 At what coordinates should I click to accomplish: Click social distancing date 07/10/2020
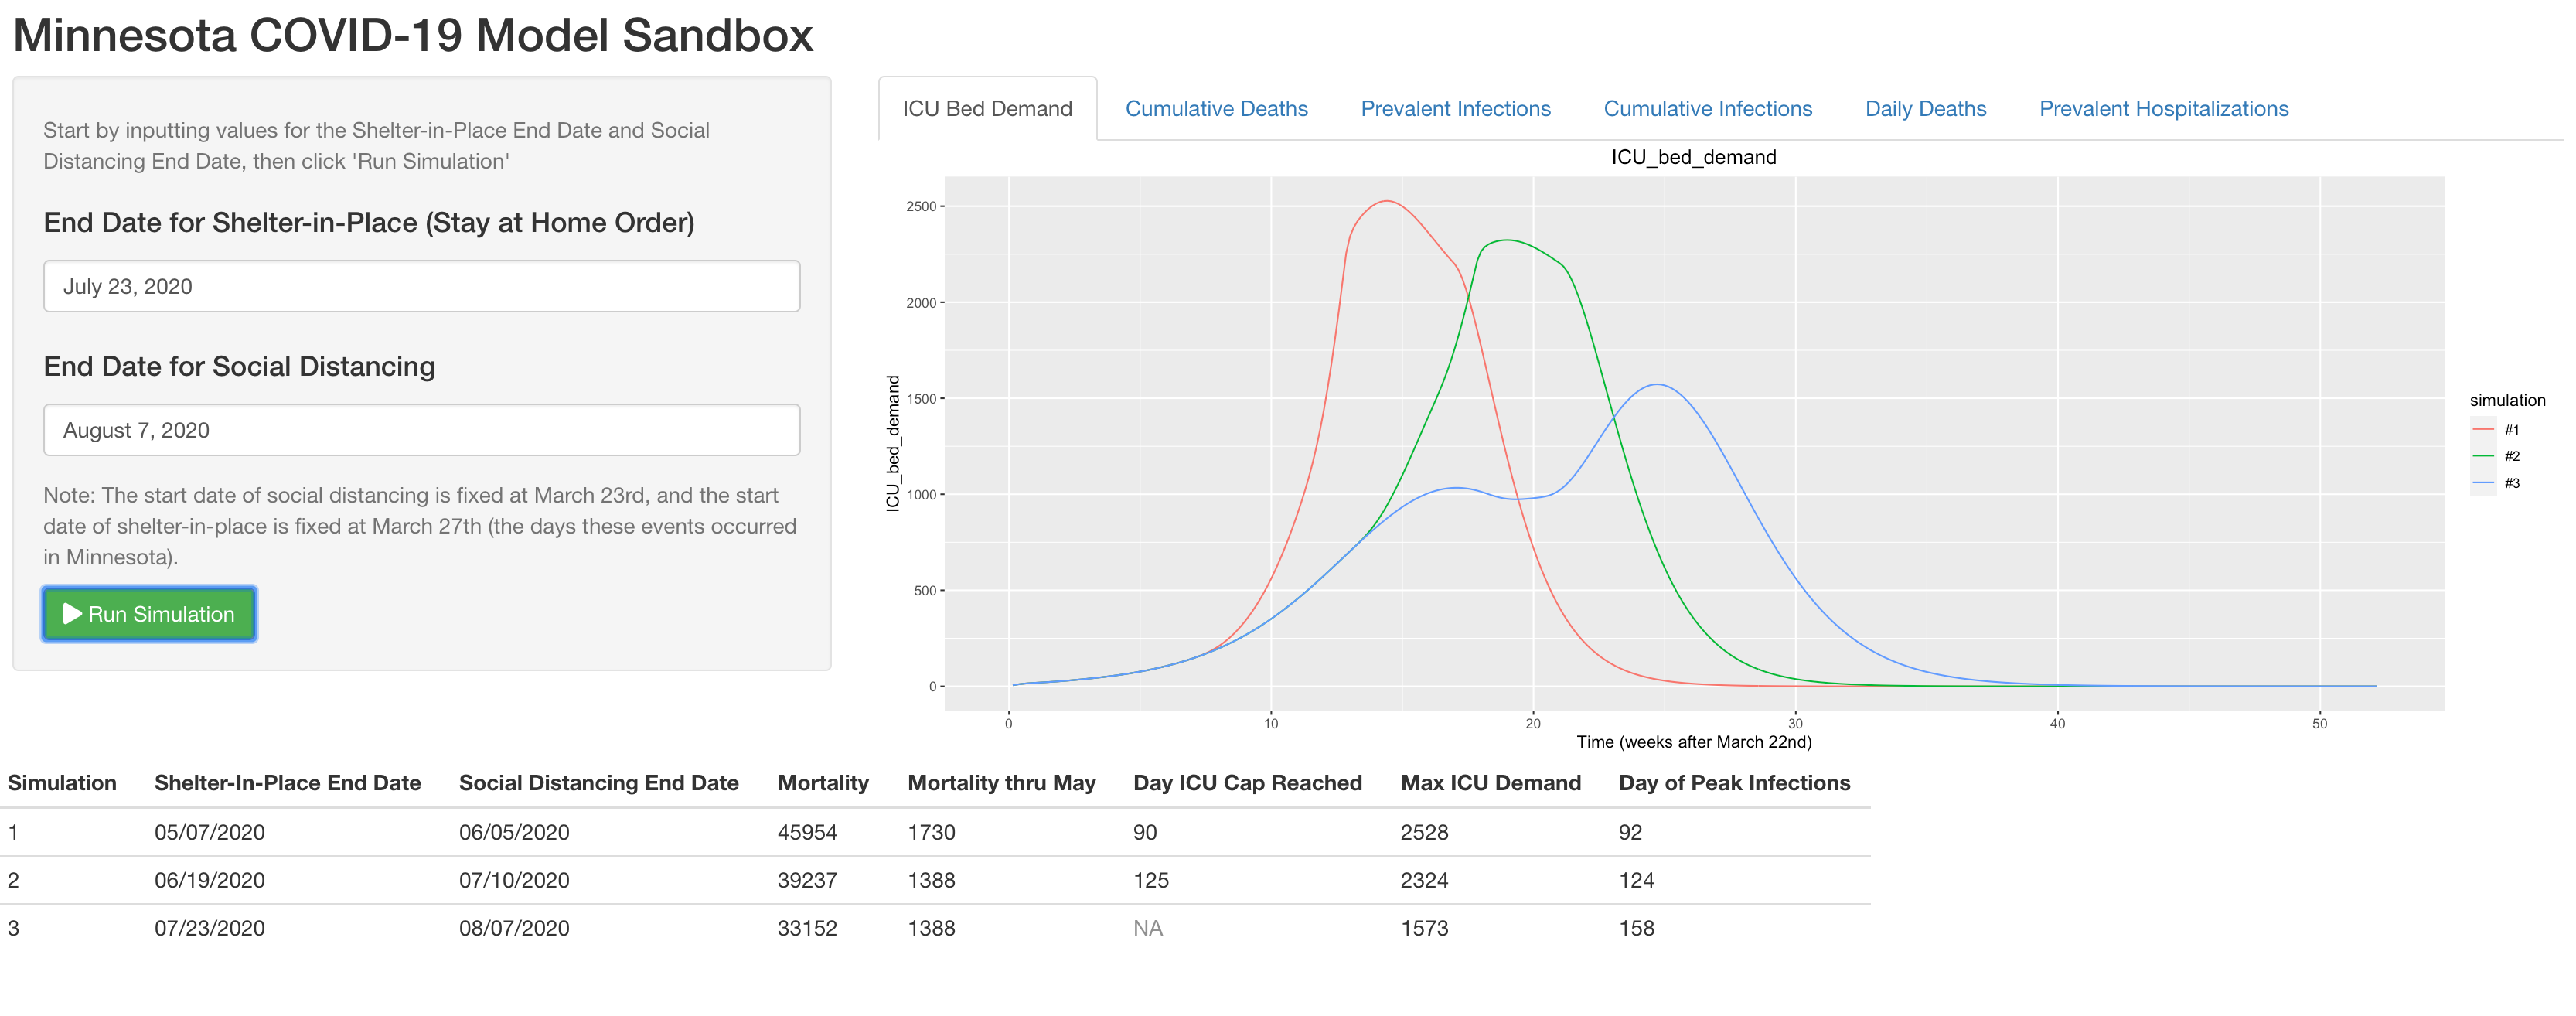pyautogui.click(x=514, y=880)
